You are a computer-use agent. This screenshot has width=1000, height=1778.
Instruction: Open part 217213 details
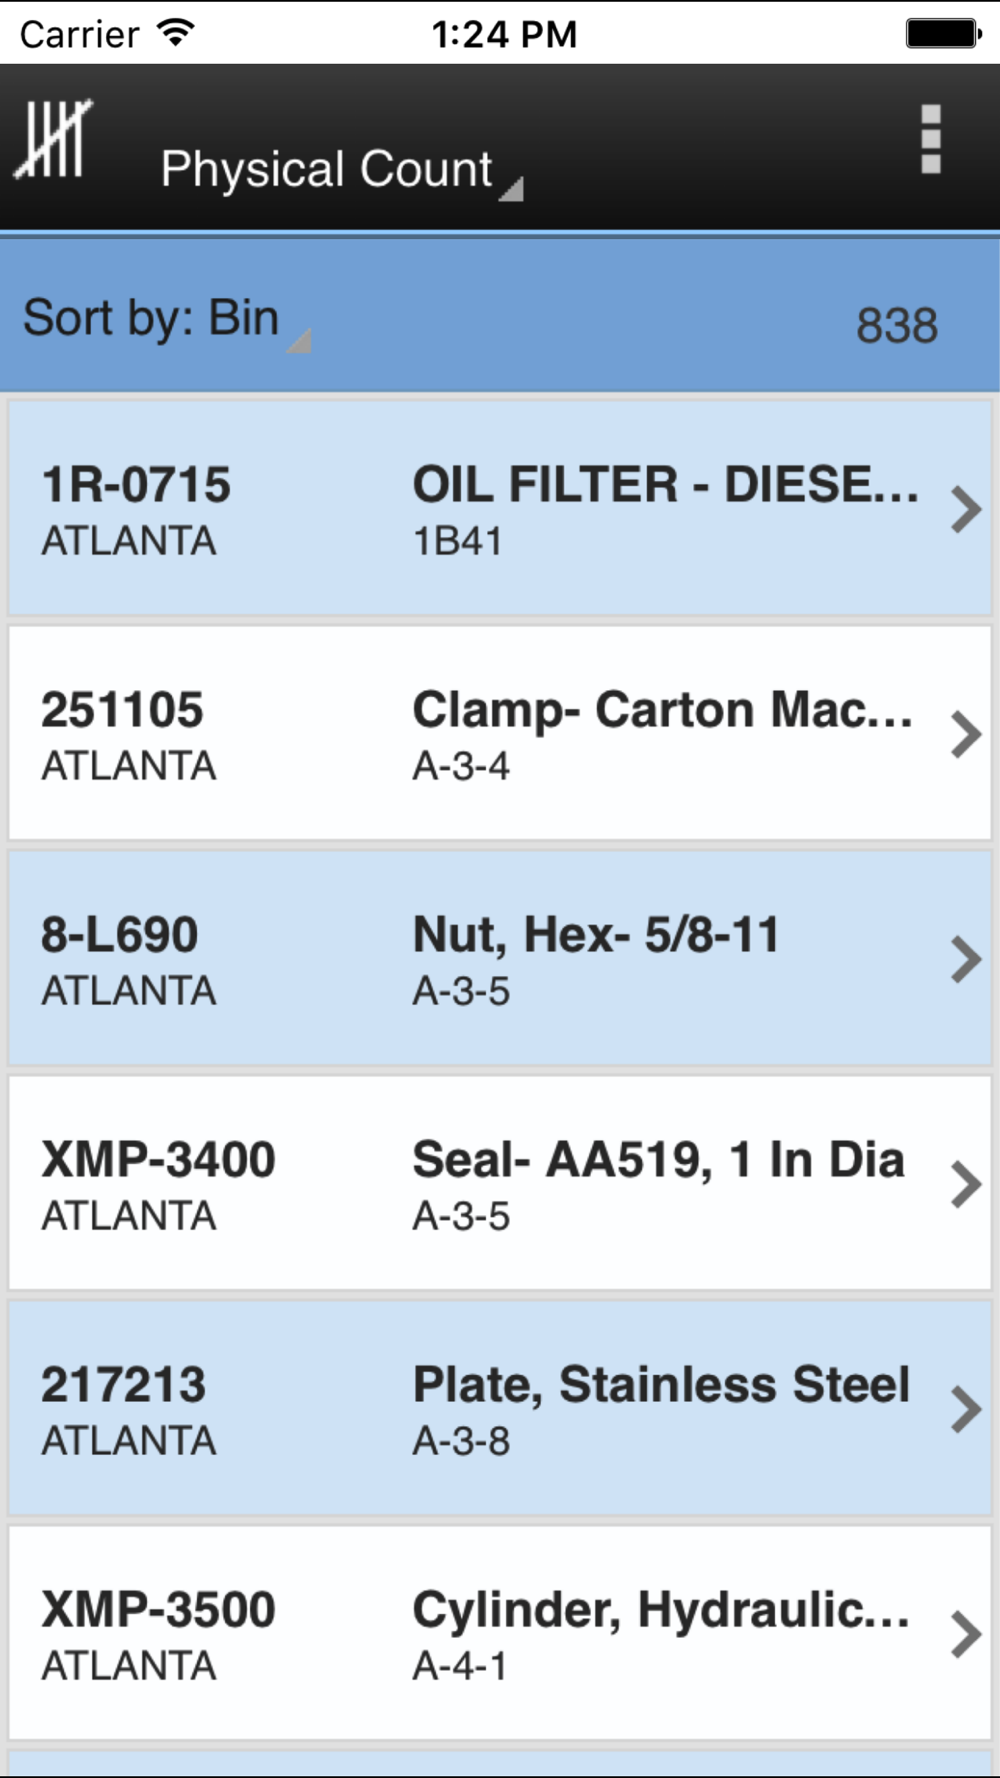pos(500,1408)
